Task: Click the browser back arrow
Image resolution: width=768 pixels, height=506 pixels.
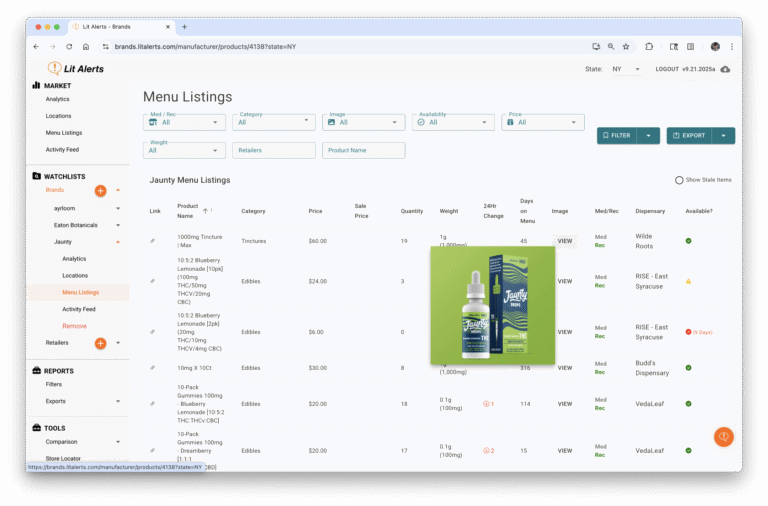Action: tap(36, 46)
